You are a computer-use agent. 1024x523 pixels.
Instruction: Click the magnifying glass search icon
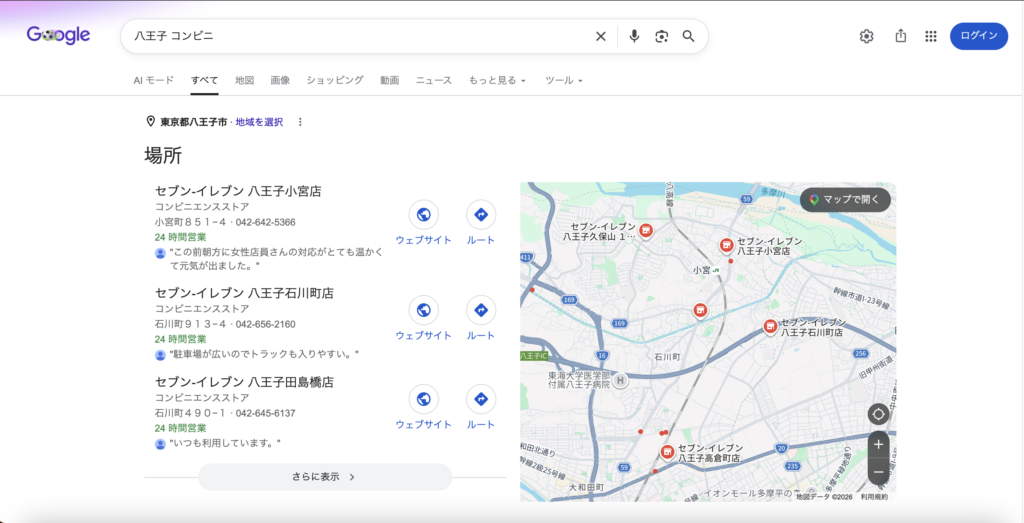coord(688,37)
